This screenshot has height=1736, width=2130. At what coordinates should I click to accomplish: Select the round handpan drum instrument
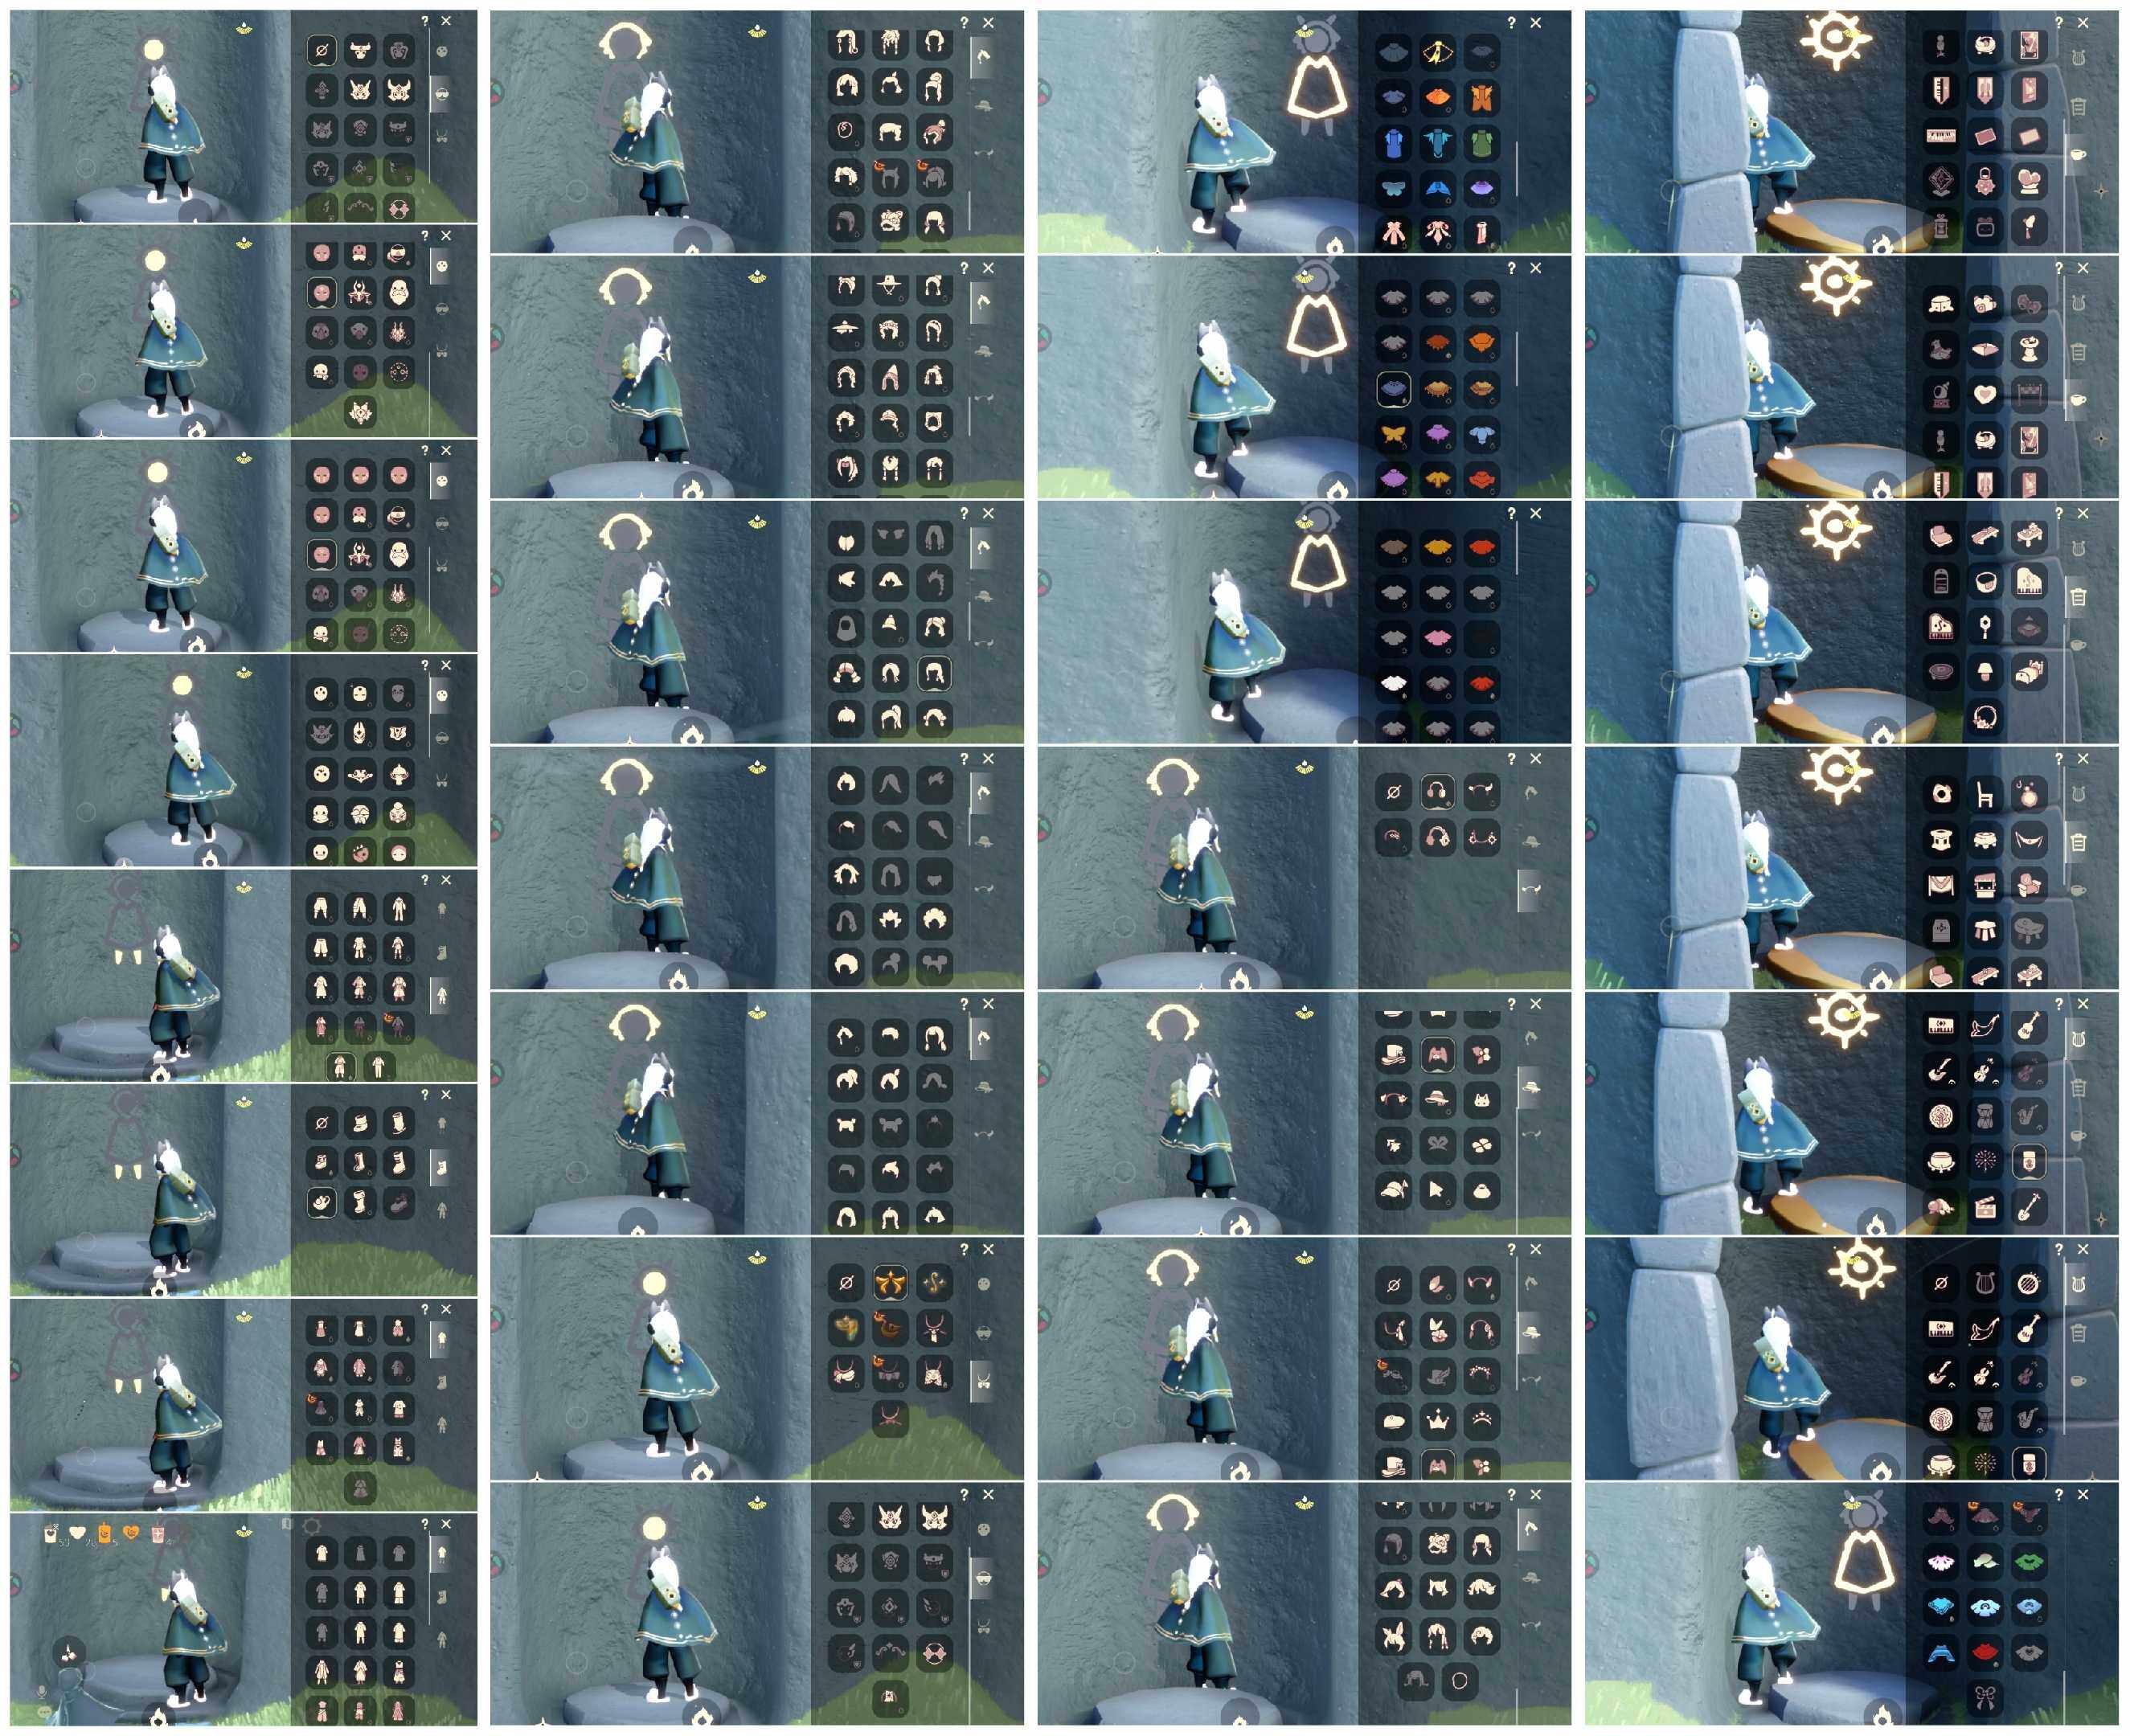(x=2029, y=1284)
